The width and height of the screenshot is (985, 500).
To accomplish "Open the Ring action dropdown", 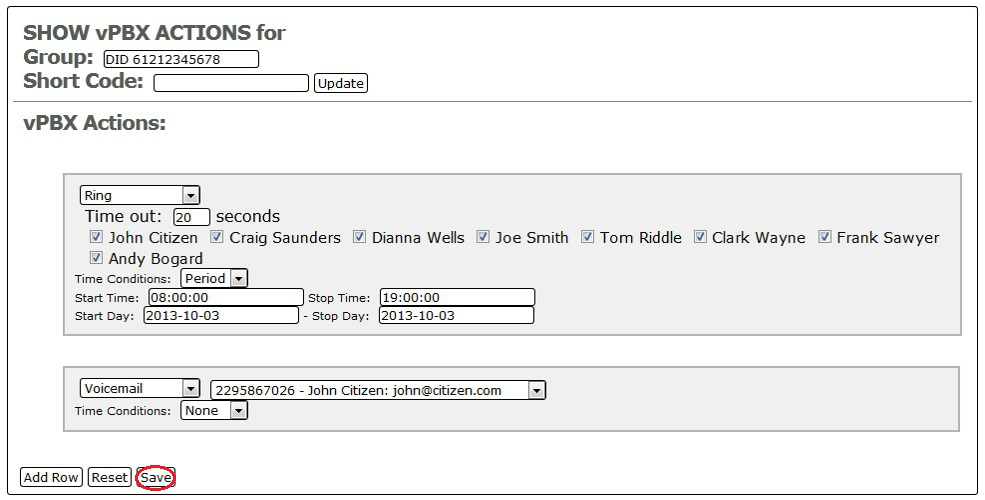I will (140, 196).
